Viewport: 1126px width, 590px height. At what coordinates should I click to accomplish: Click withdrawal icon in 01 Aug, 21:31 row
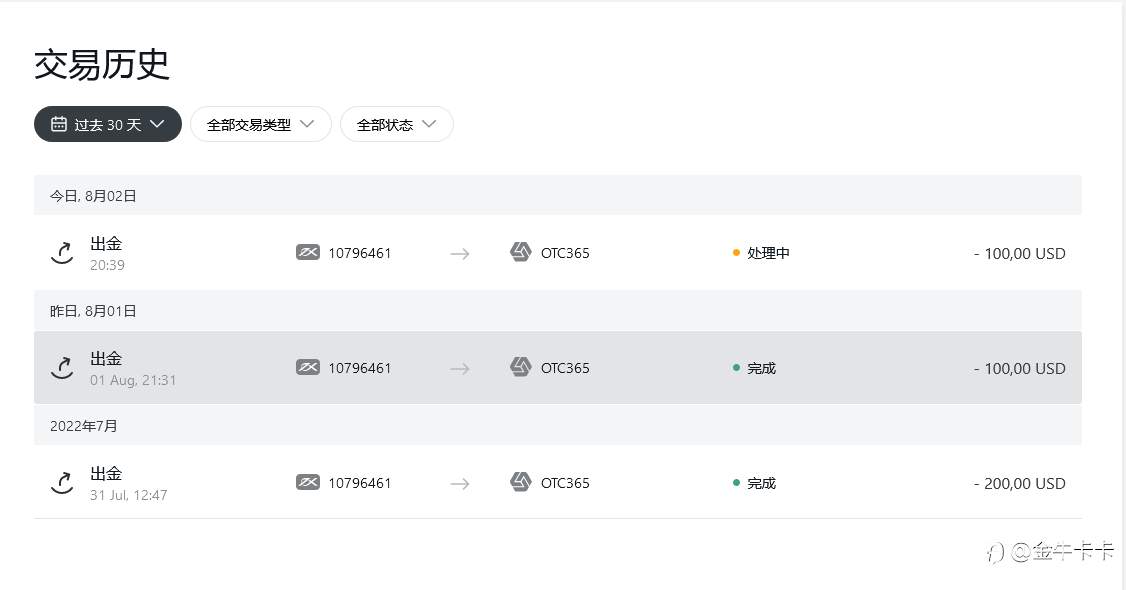62,367
